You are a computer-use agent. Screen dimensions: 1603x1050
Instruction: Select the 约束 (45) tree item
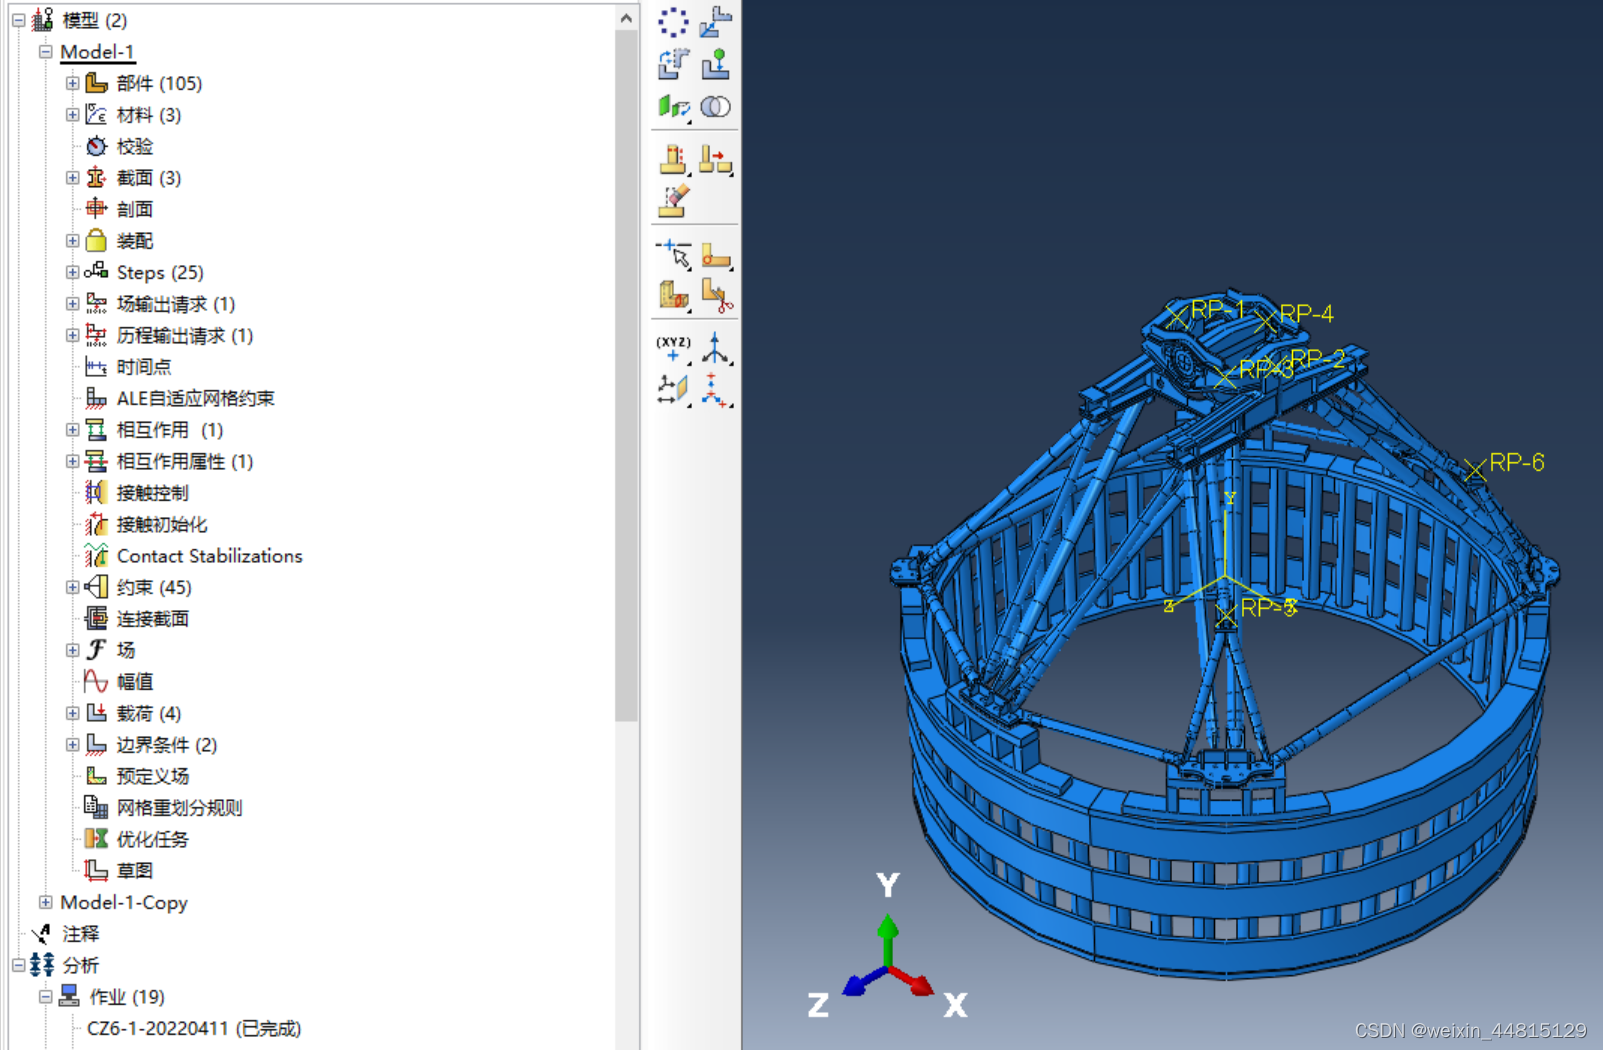tap(153, 587)
